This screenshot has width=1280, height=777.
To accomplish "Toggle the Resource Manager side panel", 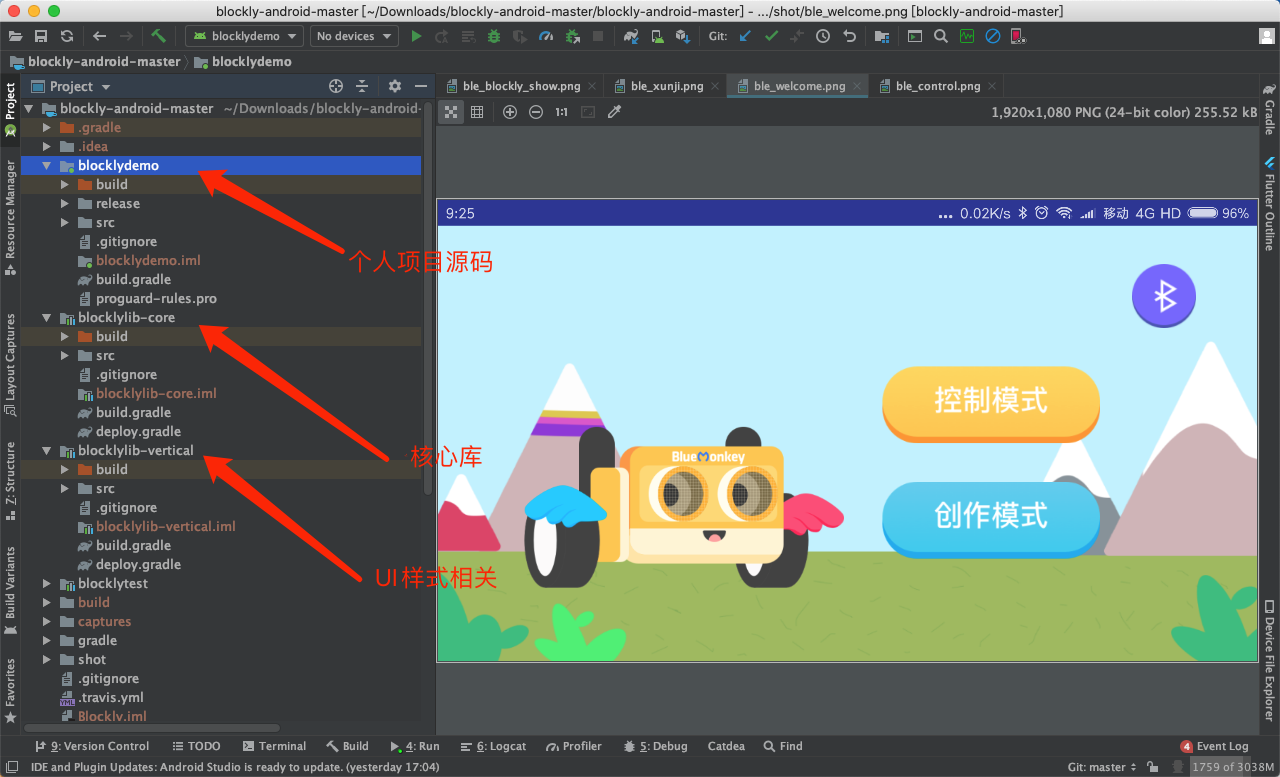I will 10,216.
